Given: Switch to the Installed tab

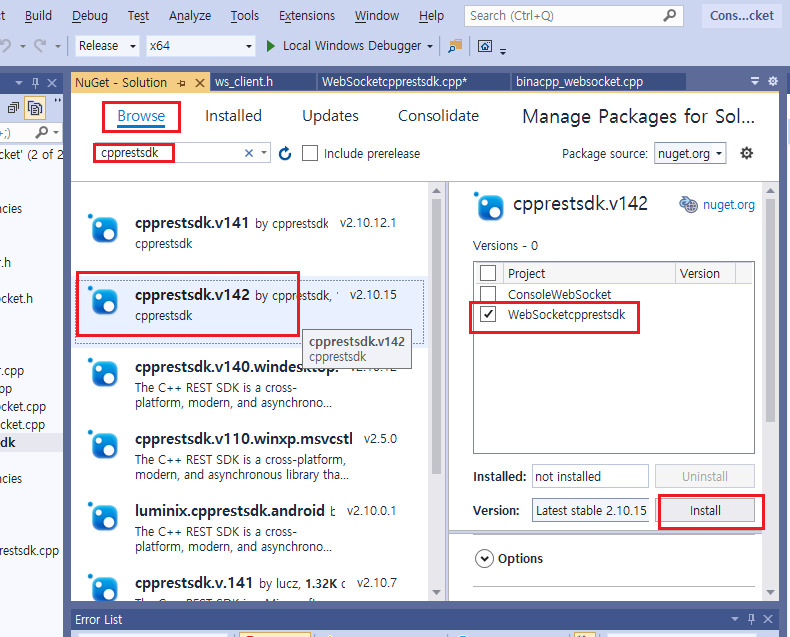Looking at the screenshot, I should [x=233, y=116].
